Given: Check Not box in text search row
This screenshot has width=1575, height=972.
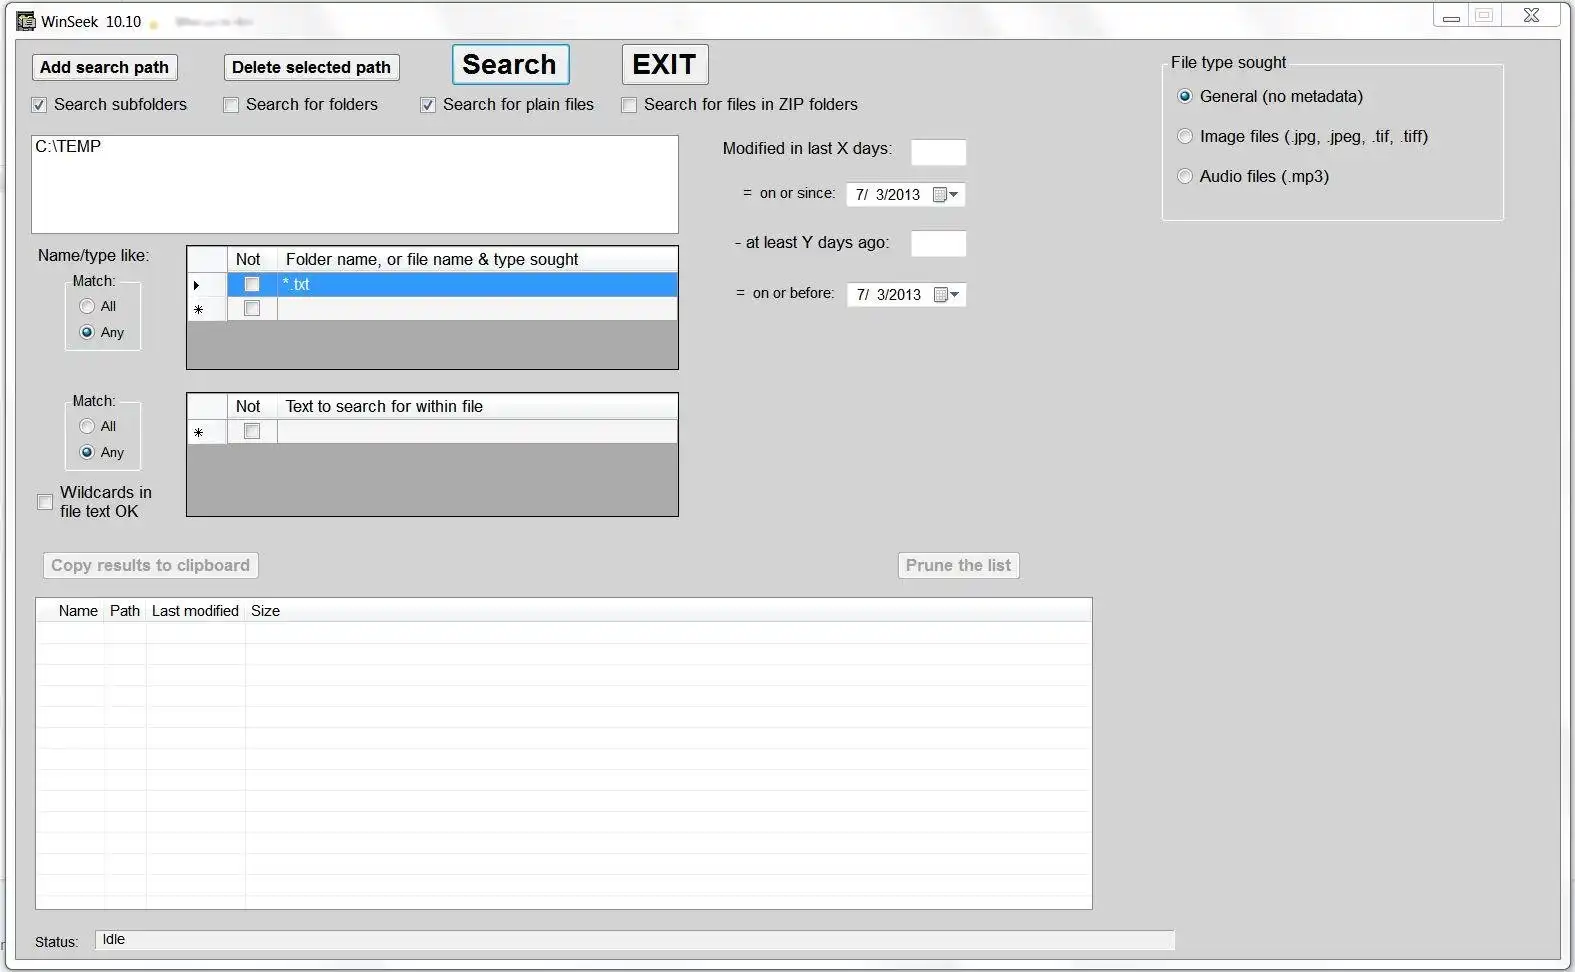Looking at the screenshot, I should (x=252, y=432).
